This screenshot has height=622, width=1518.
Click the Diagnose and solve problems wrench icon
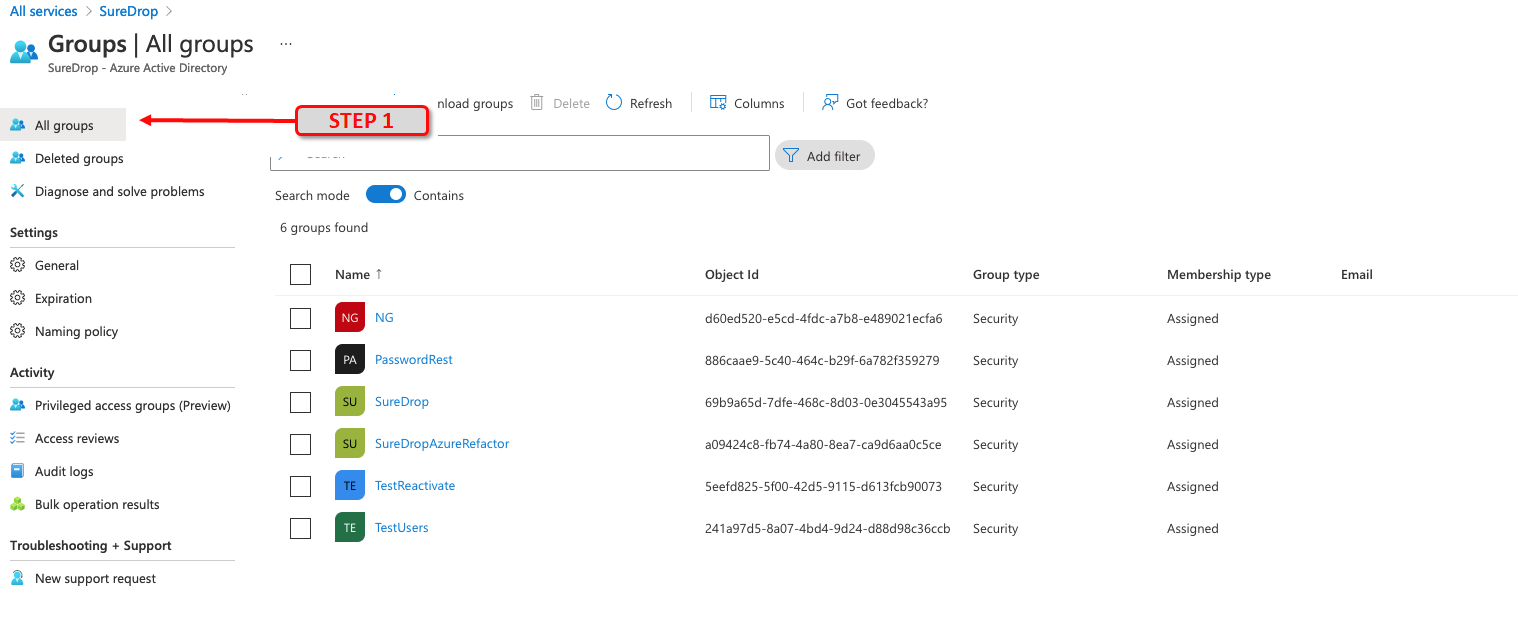click(17, 191)
